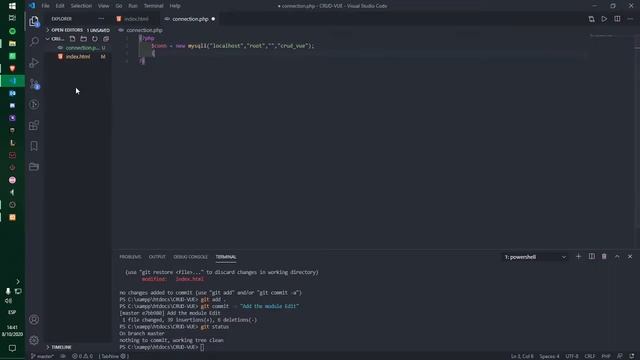Image resolution: width=640 pixels, height=360 pixels.
Task: Split the editor to the right
Action: coord(617,19)
